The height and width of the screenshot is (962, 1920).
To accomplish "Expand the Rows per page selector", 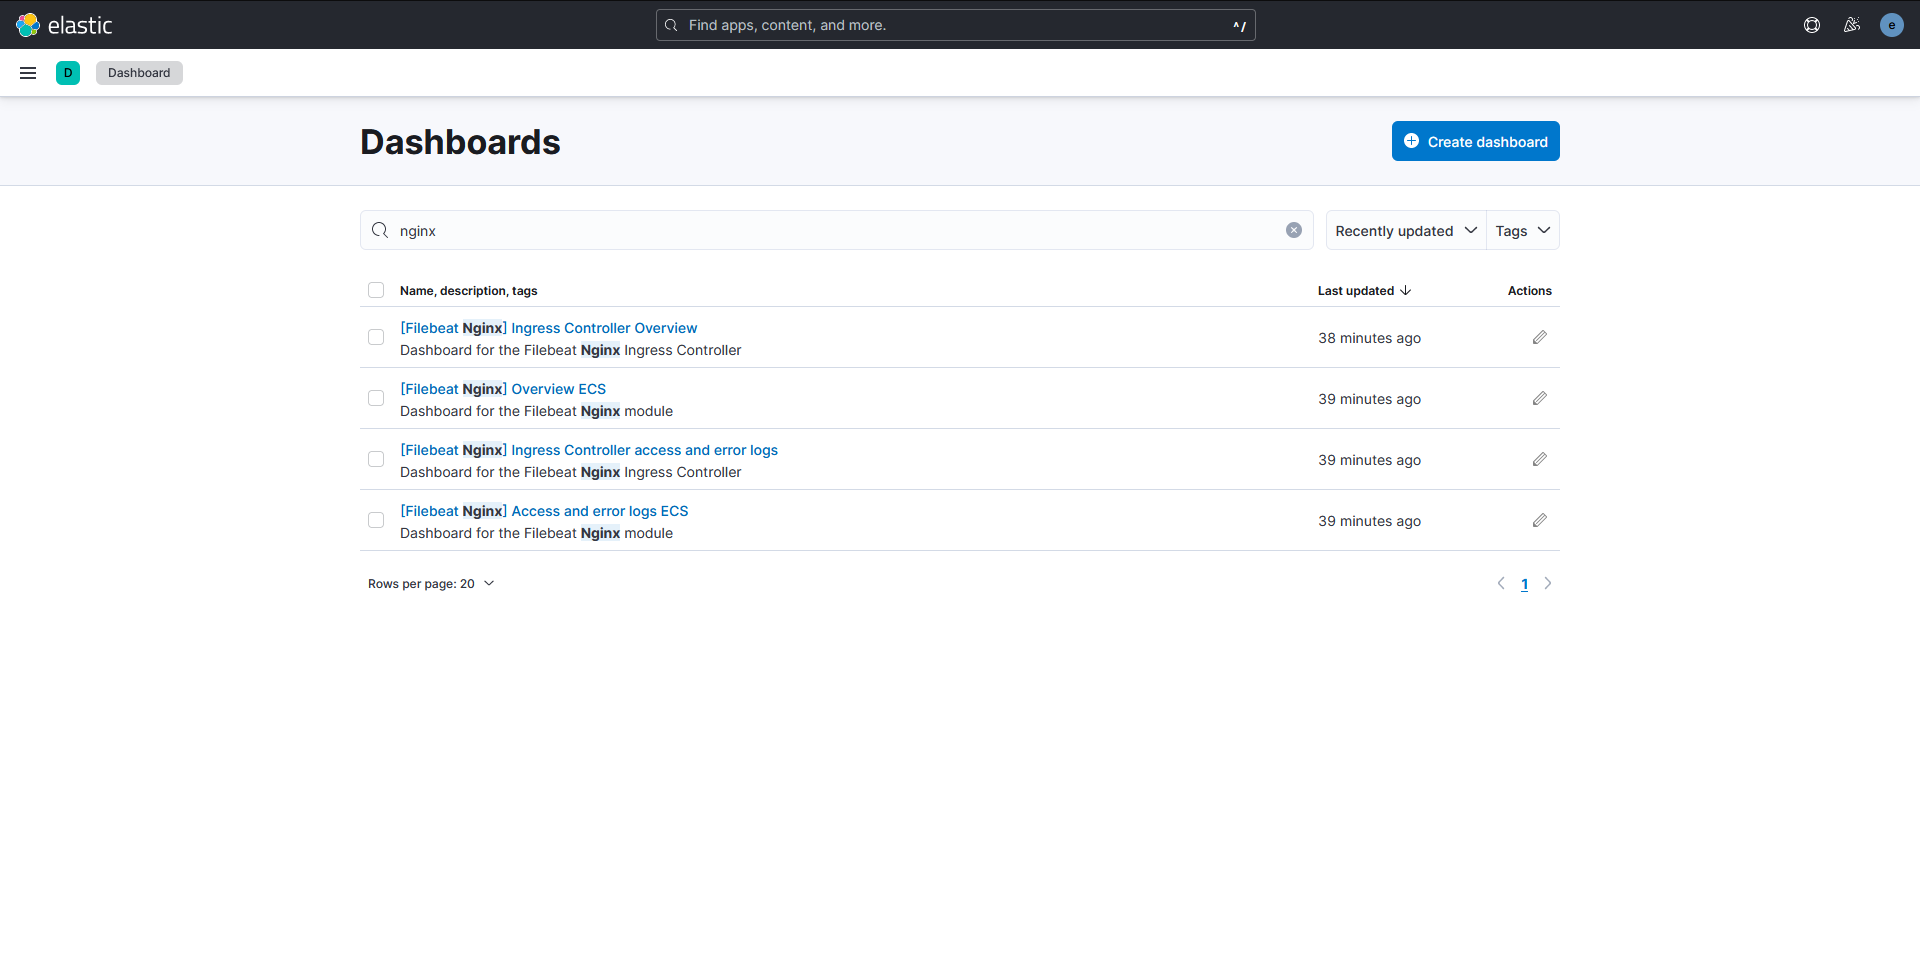I will (x=431, y=583).
